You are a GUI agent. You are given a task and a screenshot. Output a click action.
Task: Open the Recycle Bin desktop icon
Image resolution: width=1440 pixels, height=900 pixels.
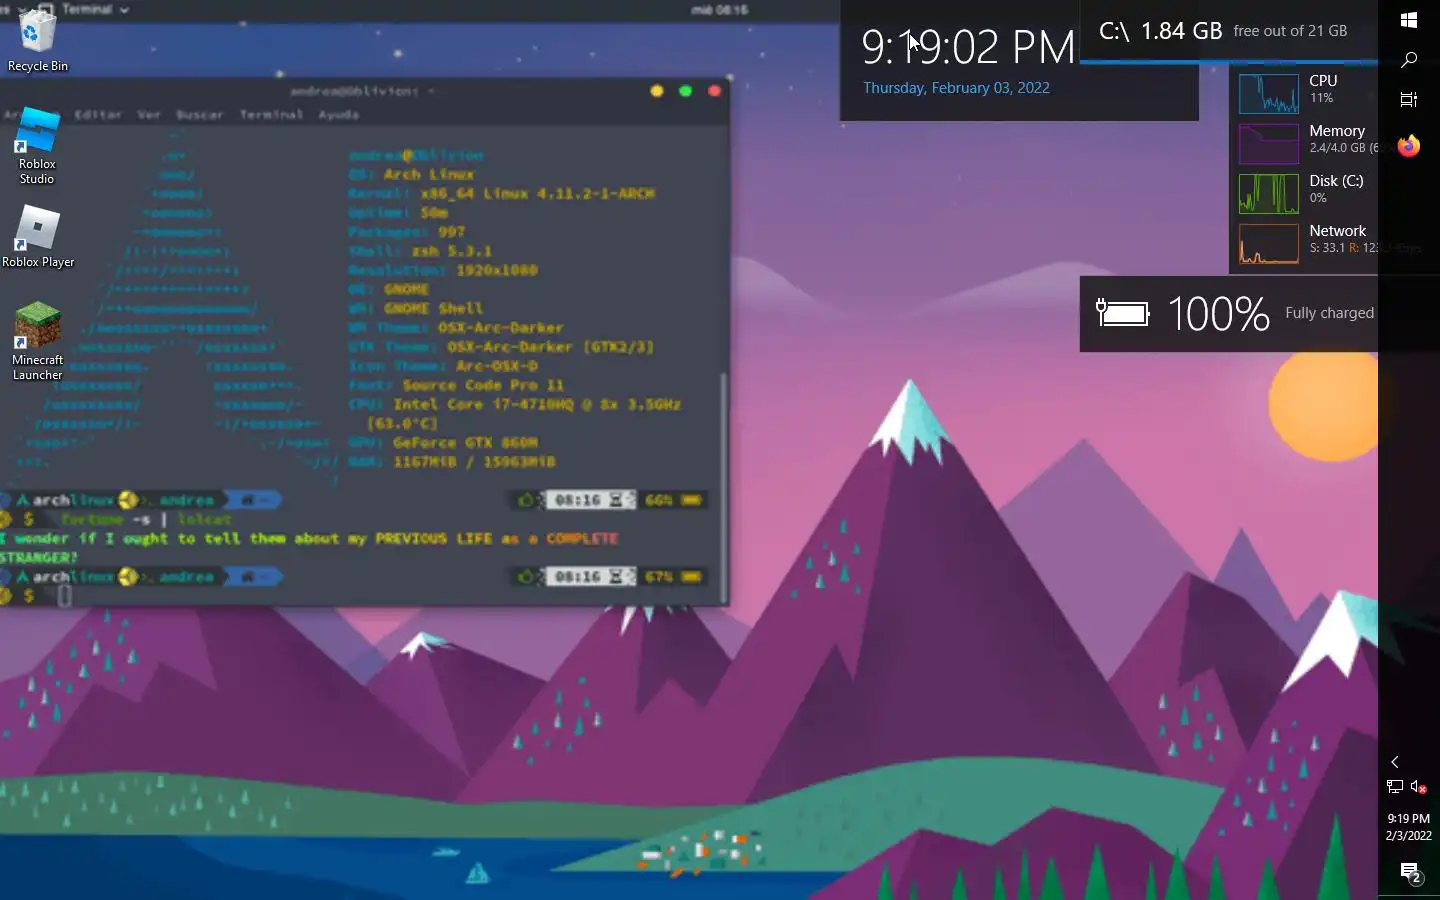point(38,40)
